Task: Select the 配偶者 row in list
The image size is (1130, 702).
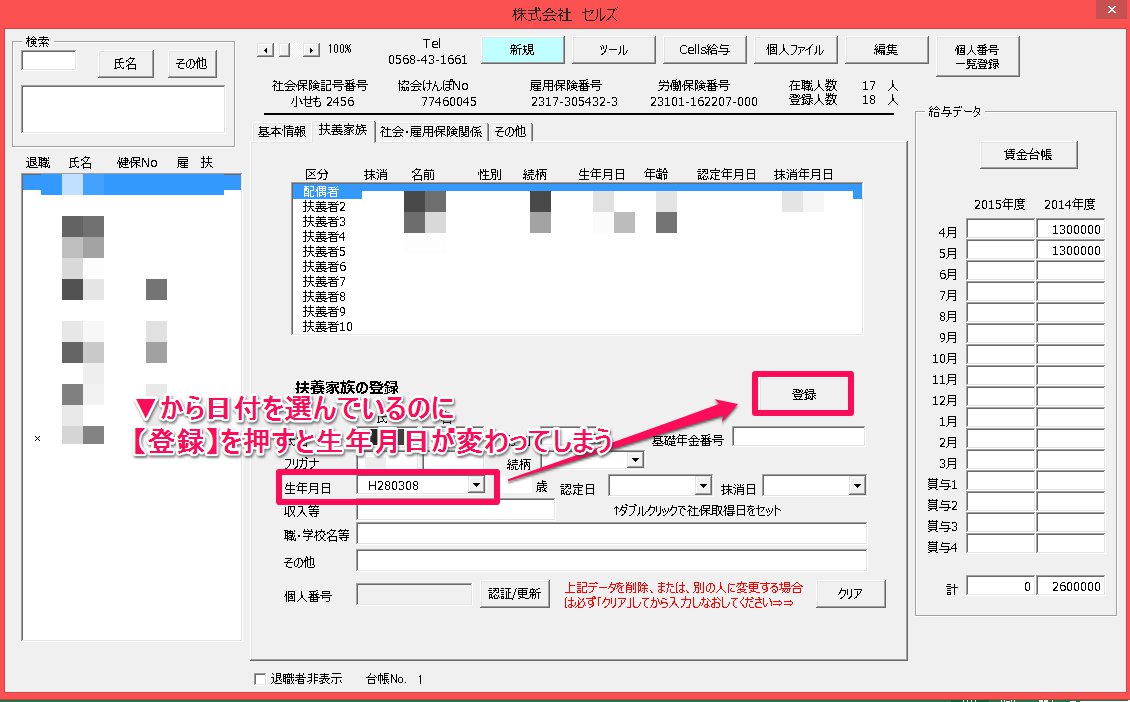Action: point(577,192)
